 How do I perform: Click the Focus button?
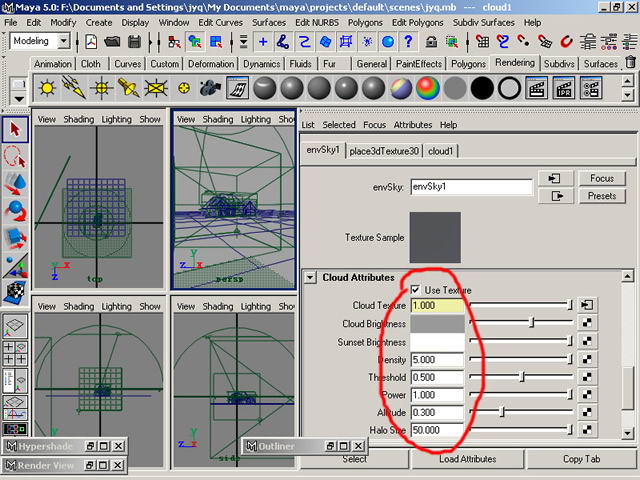click(x=602, y=178)
